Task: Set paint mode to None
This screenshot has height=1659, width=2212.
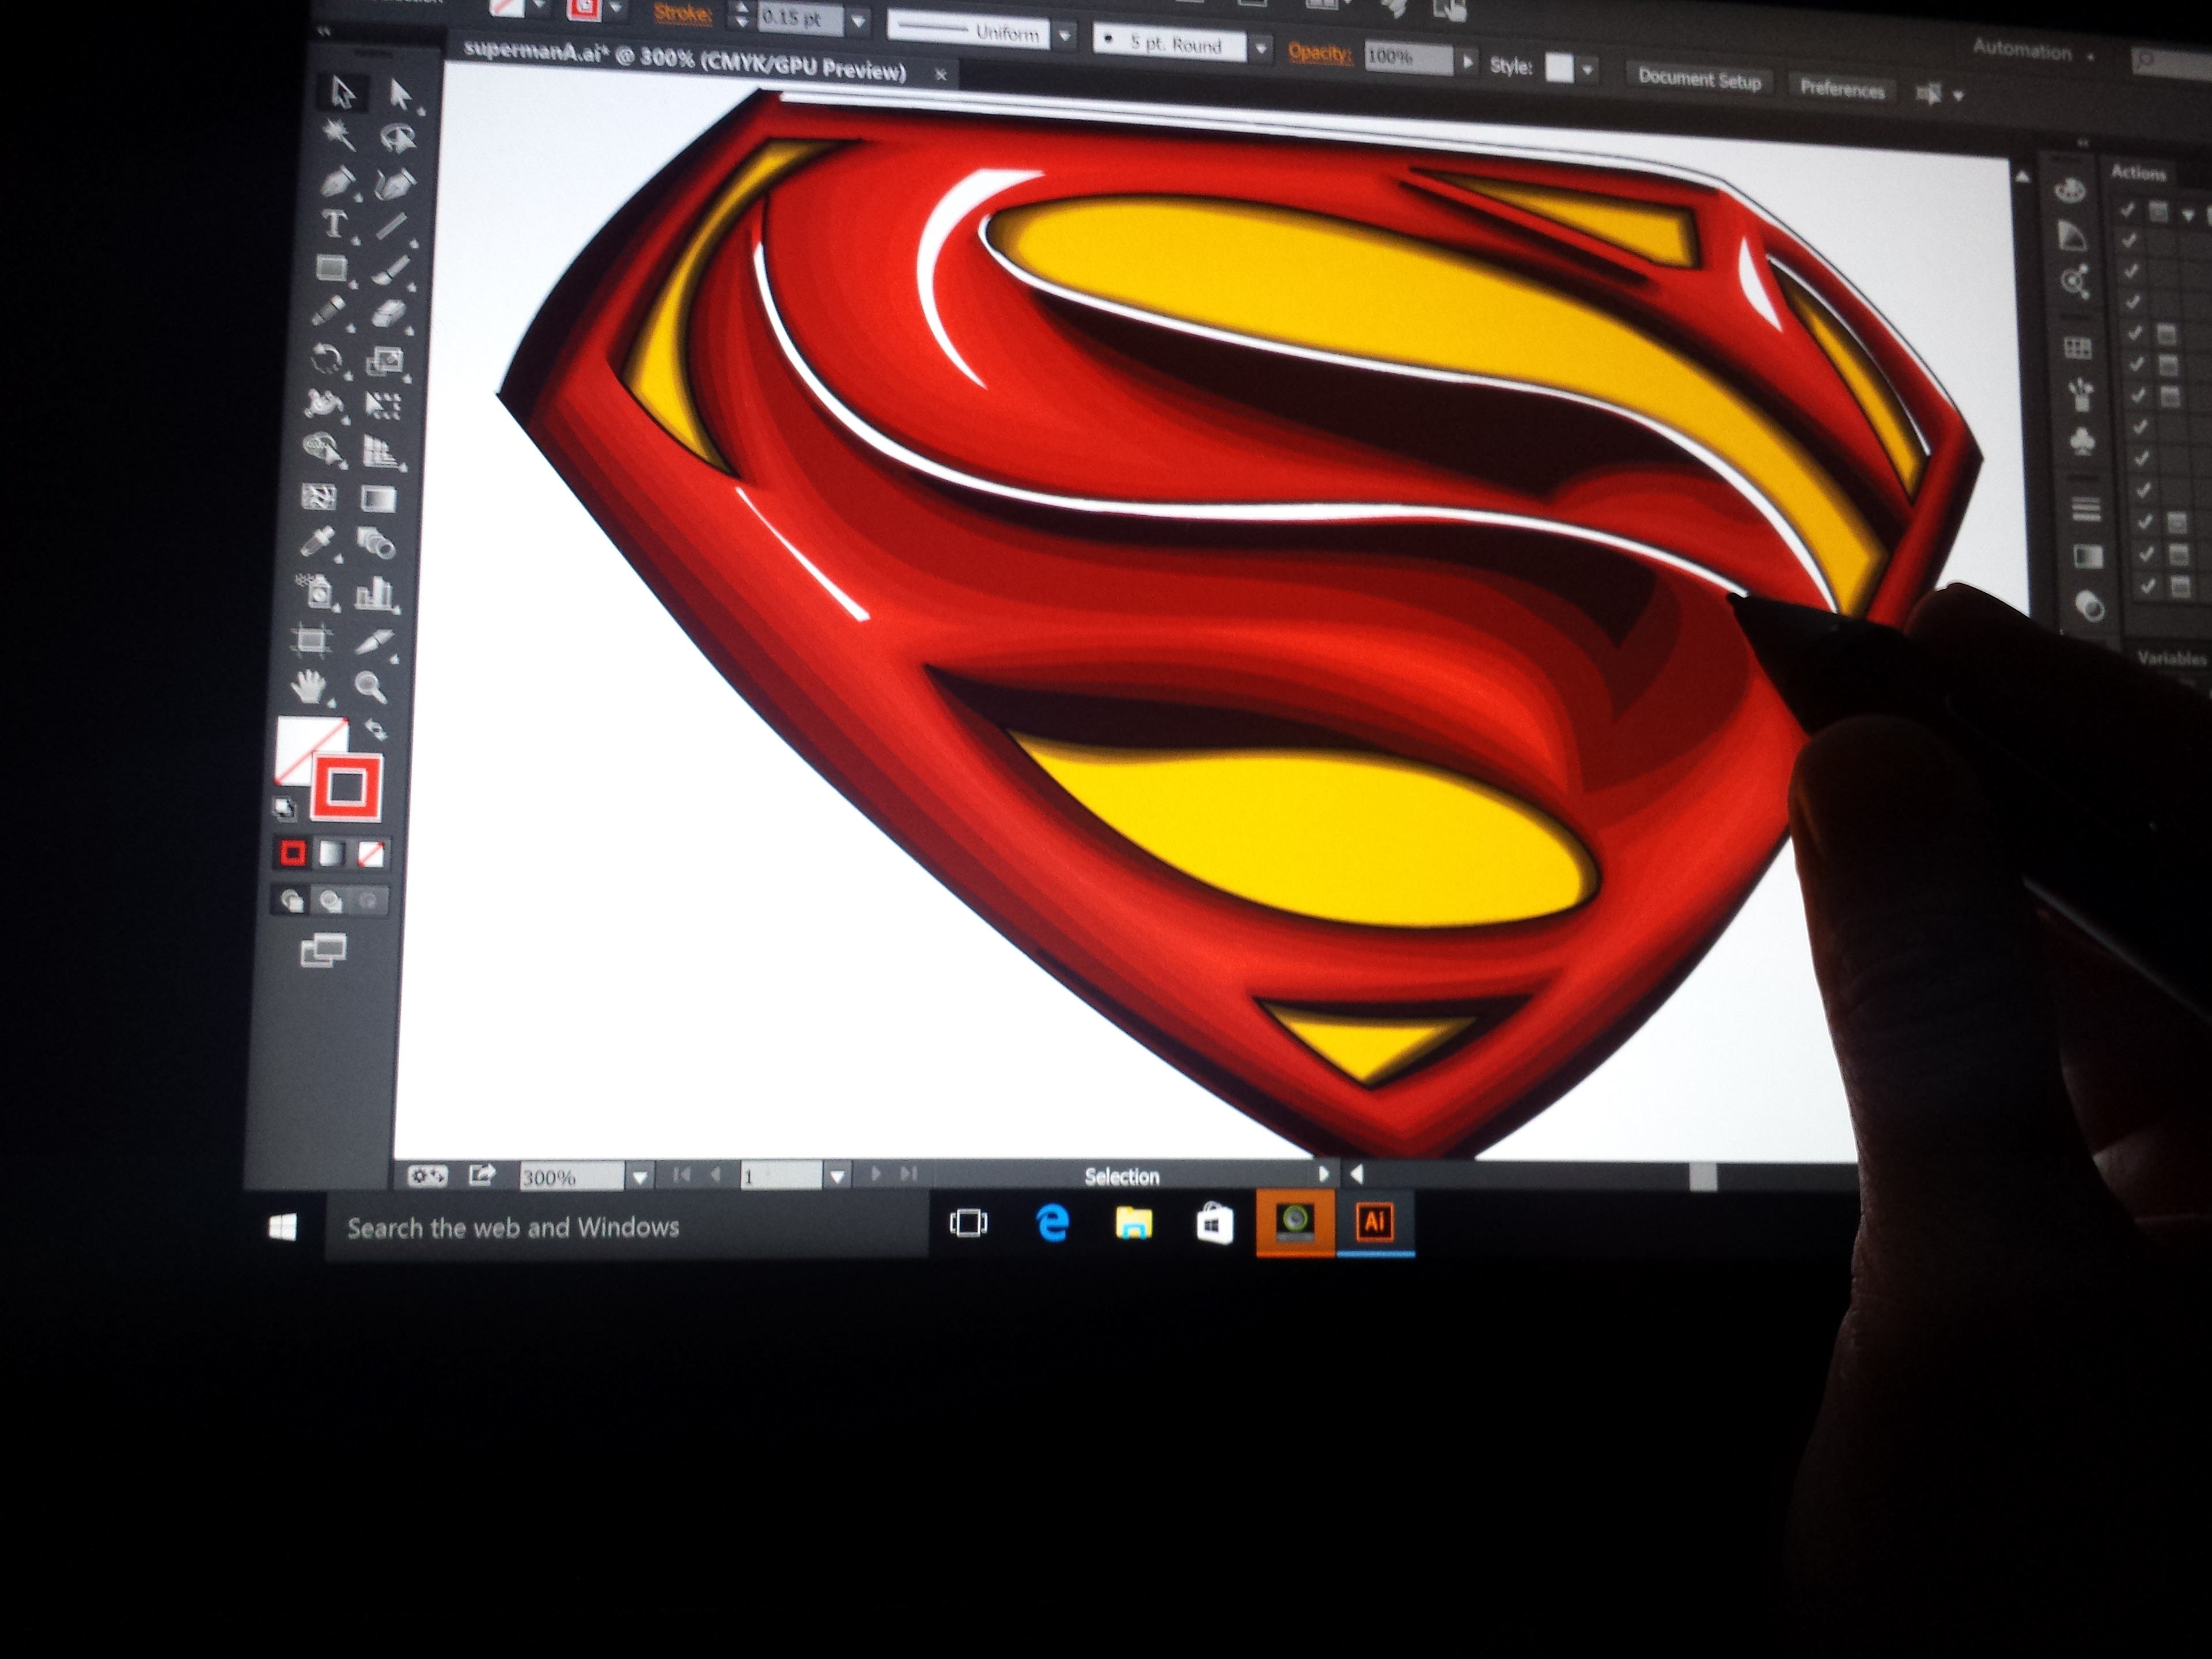Action: coord(370,854)
